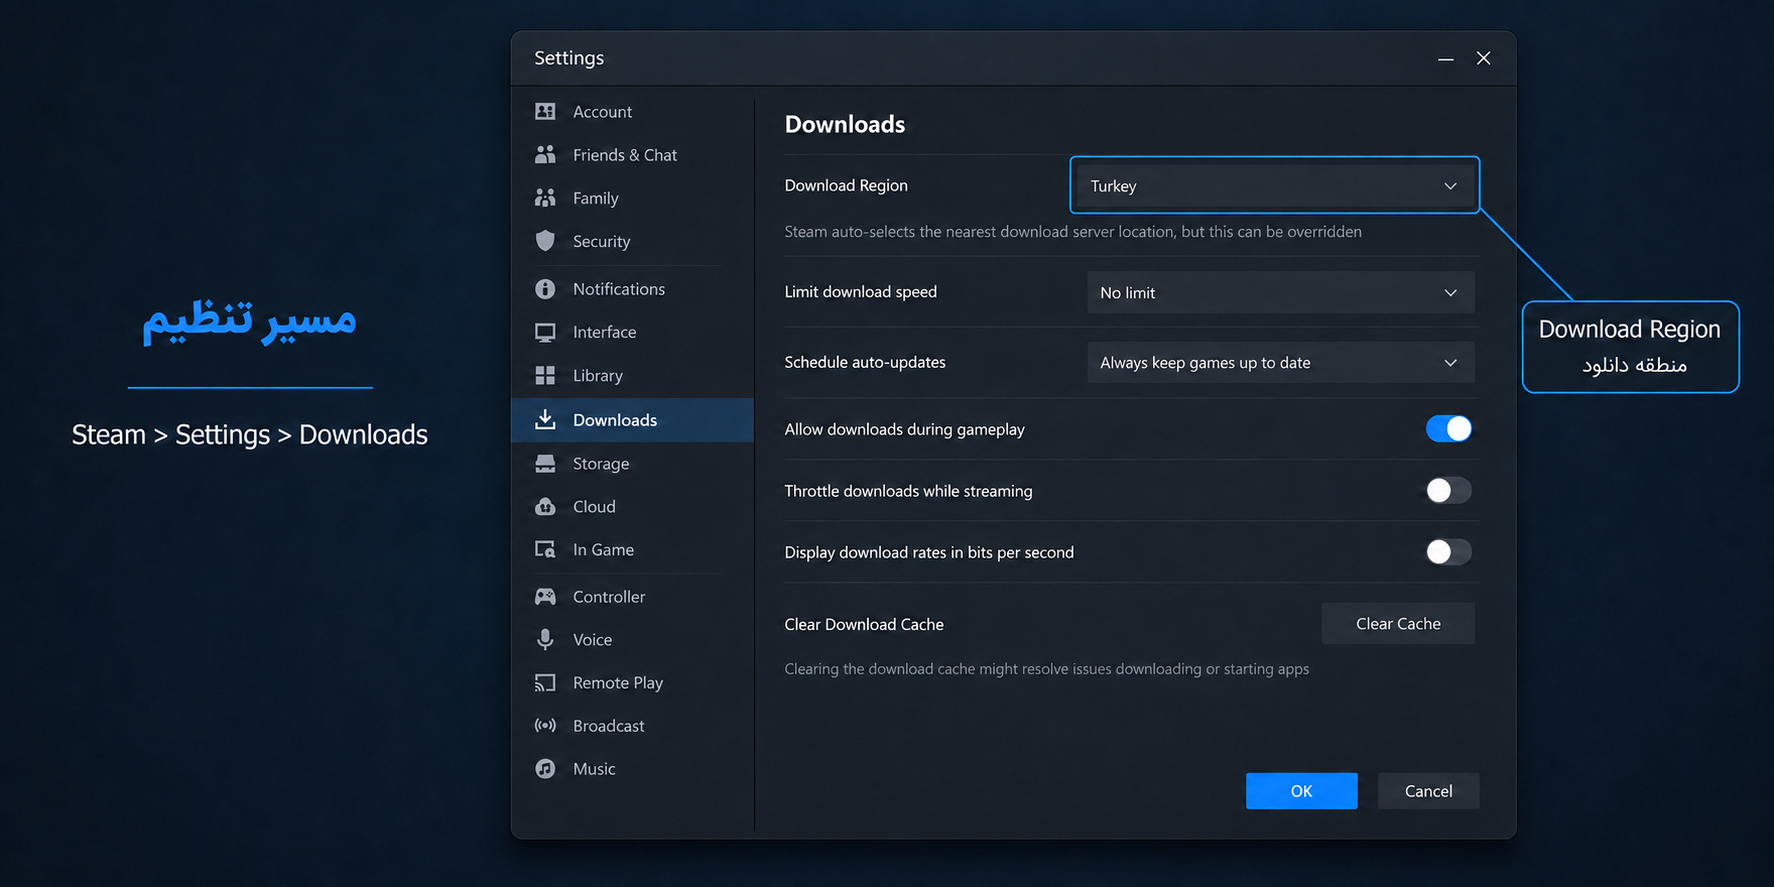Click the Voice microphone icon
Screen dimensions: 1774x887
point(545,639)
